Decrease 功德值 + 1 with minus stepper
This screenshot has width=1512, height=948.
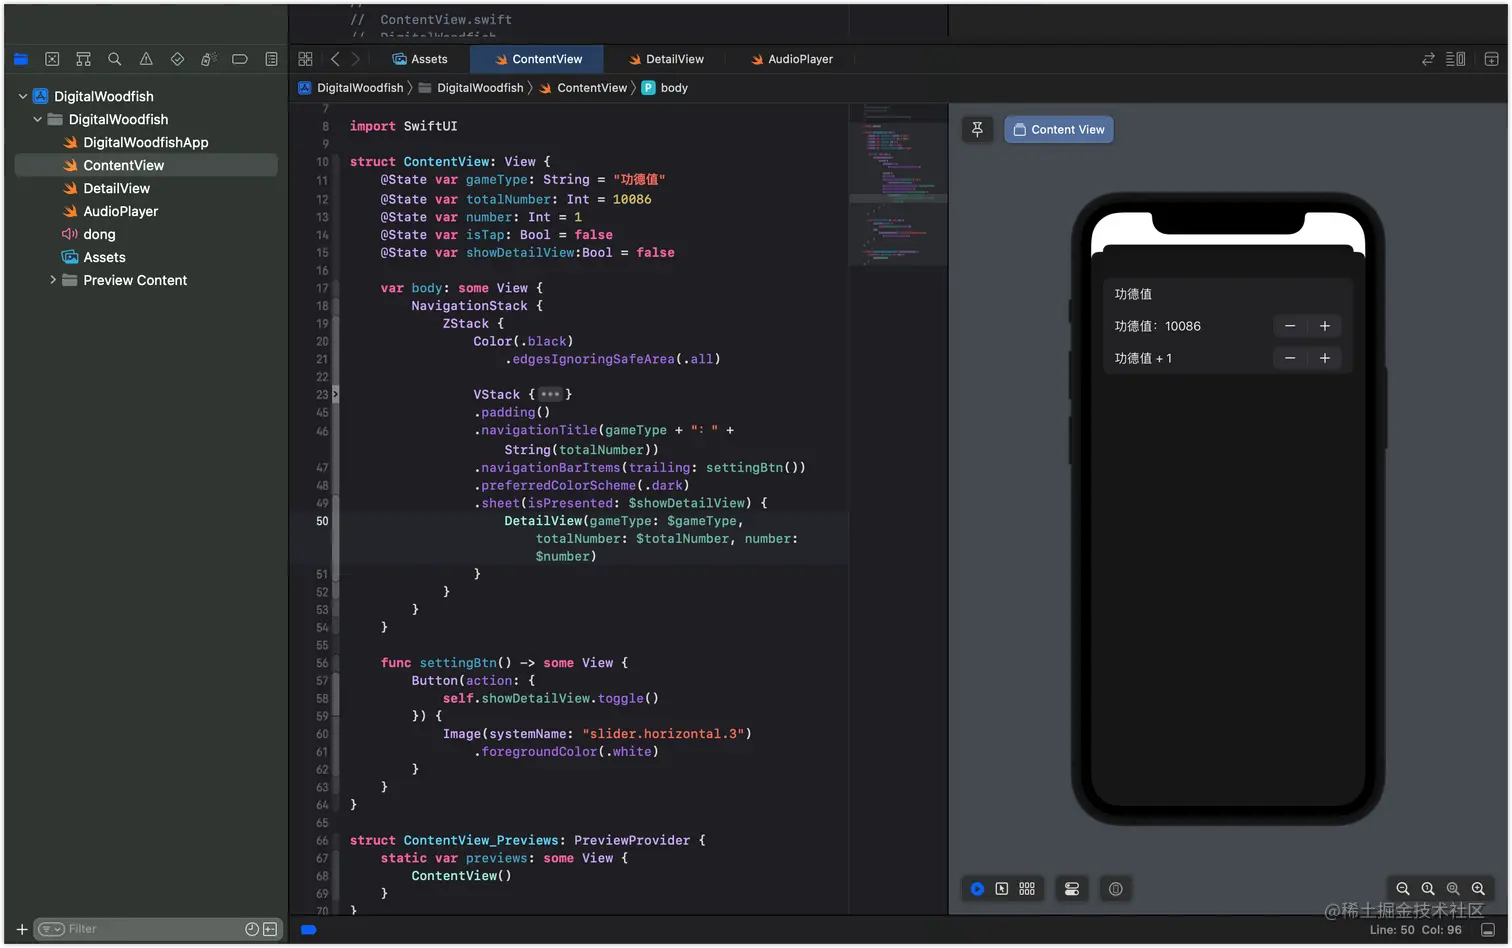click(x=1290, y=358)
